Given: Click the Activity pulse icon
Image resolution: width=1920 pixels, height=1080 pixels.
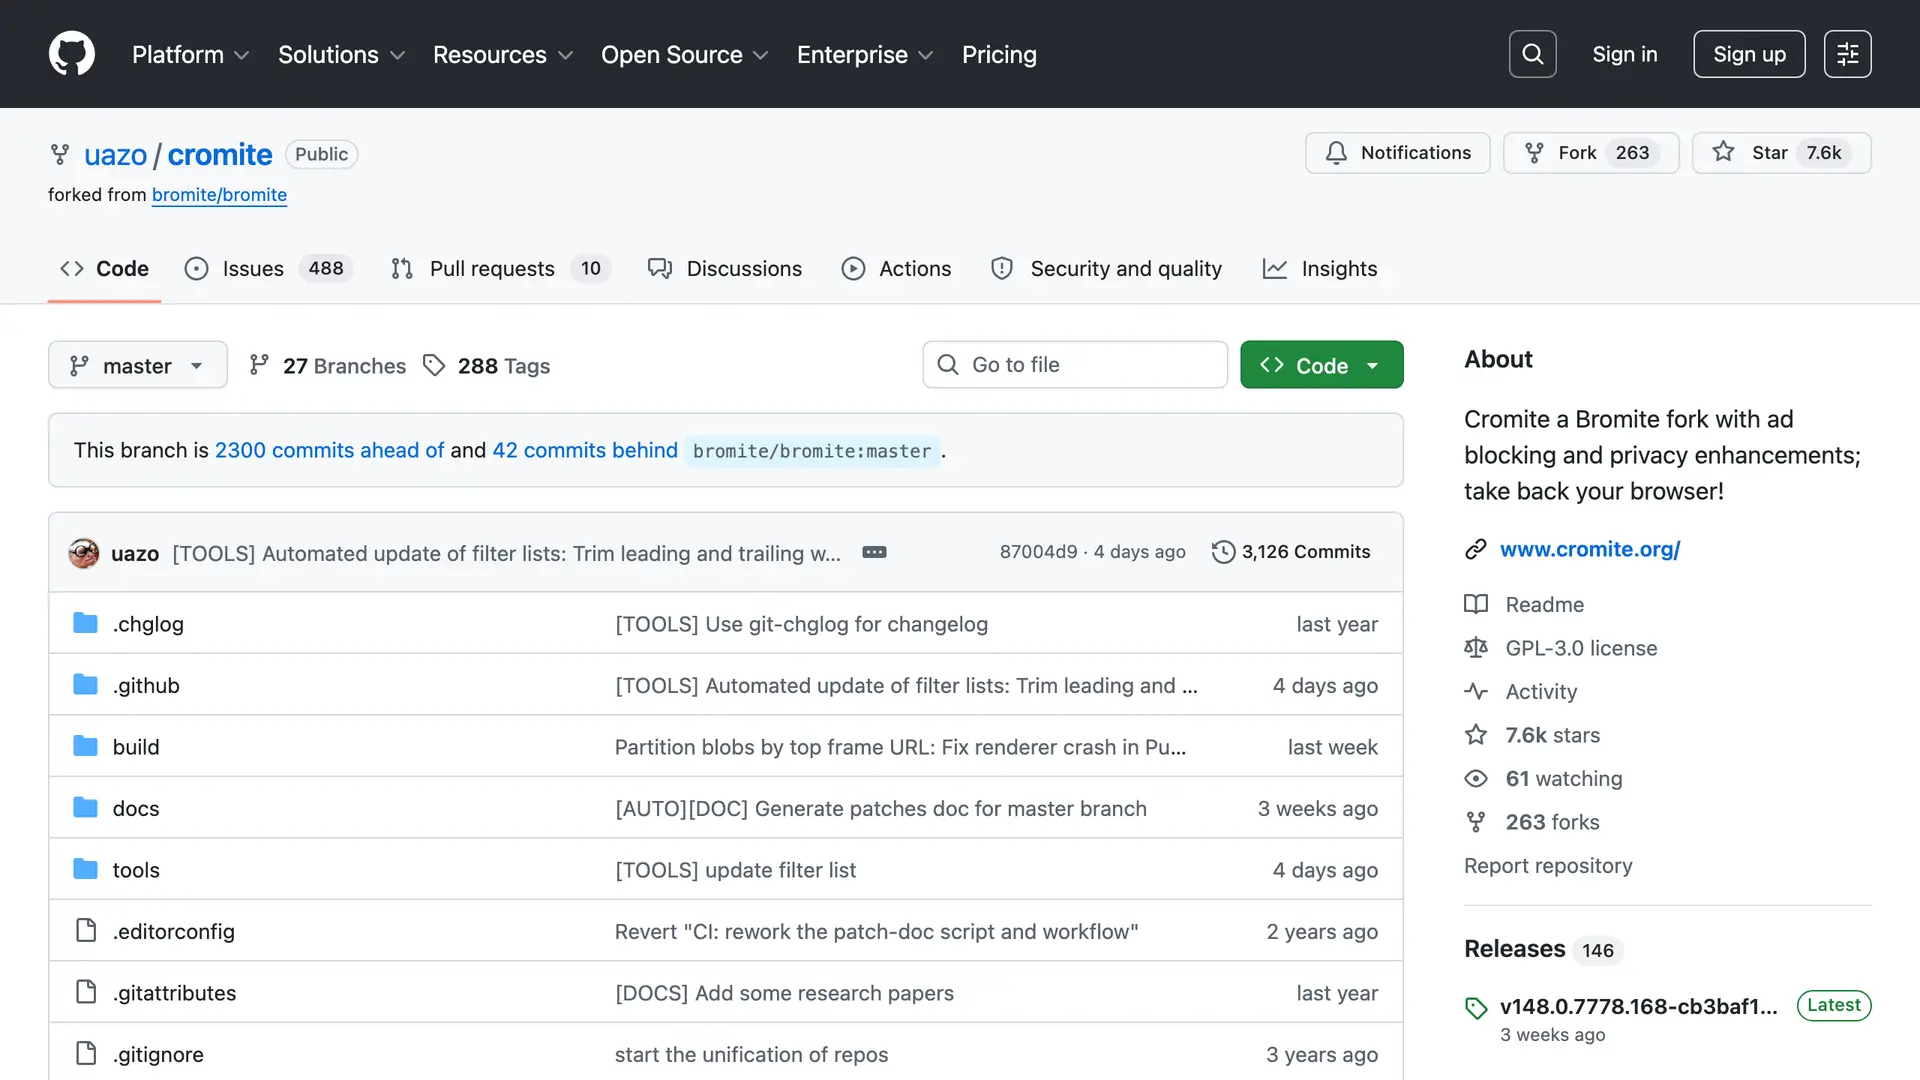Looking at the screenshot, I should point(1476,691).
